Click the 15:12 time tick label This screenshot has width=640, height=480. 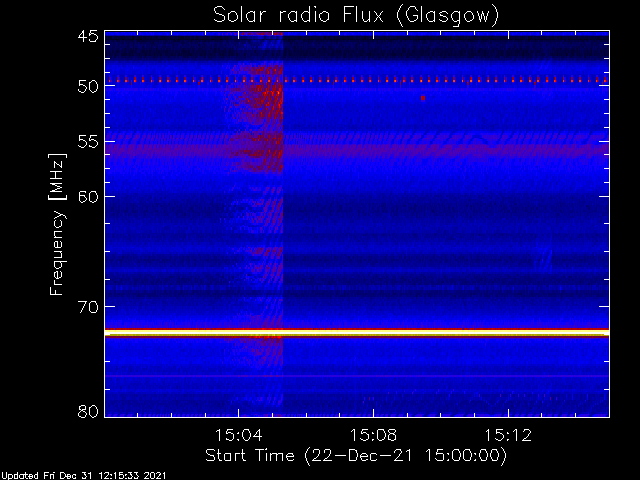pos(508,435)
